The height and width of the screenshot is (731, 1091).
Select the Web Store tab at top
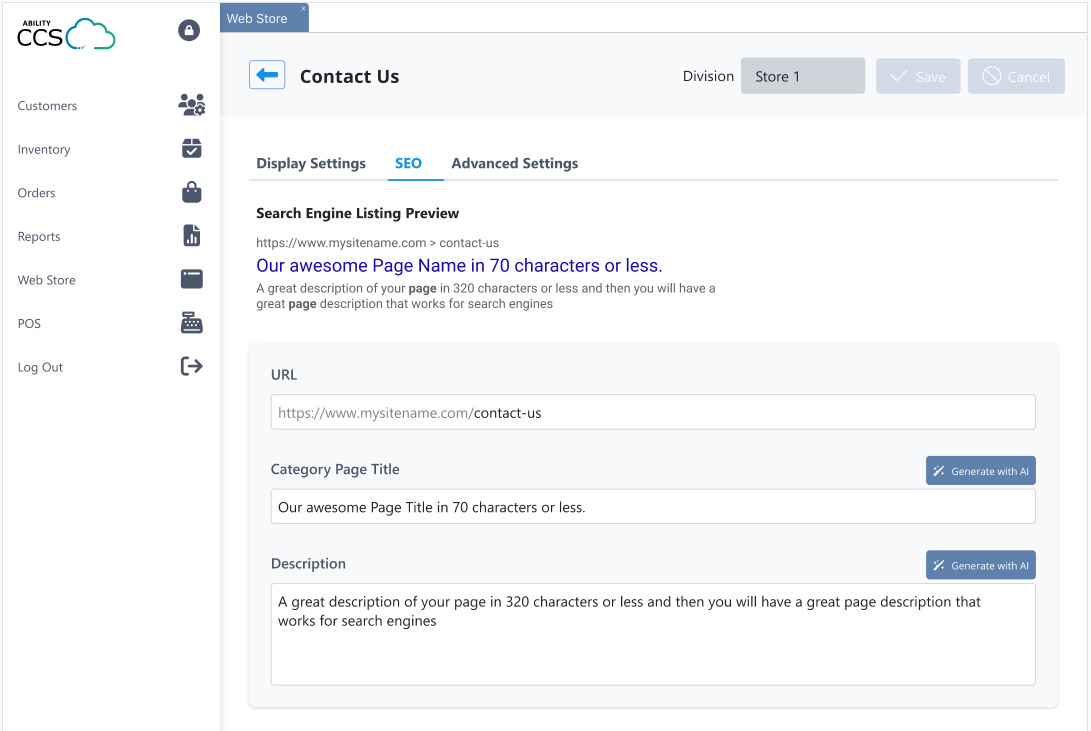259,17
